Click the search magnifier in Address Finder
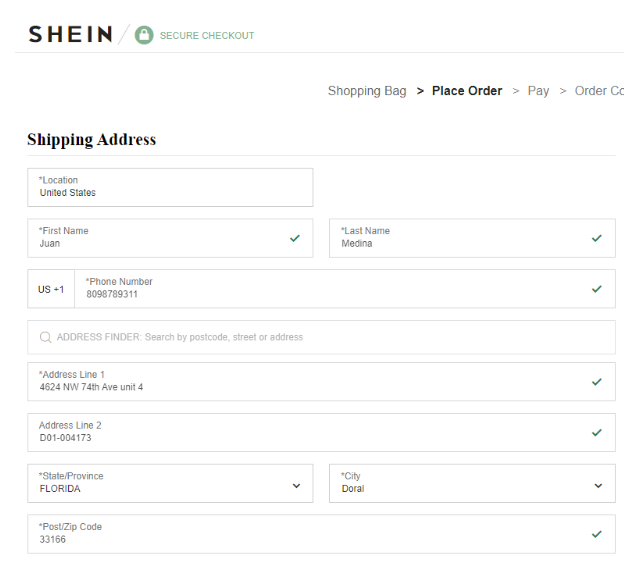 (x=45, y=338)
